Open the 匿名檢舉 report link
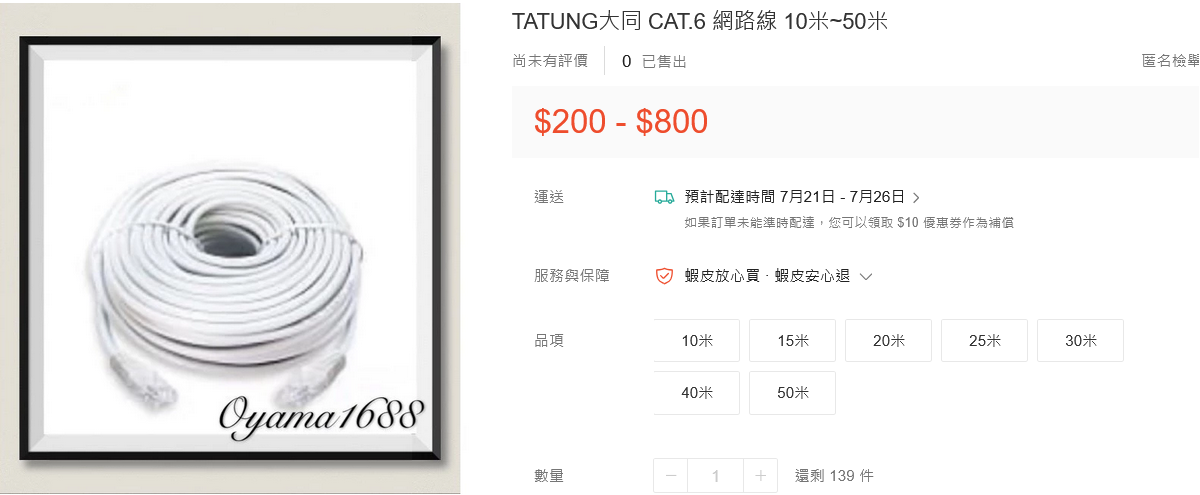 point(1171,61)
